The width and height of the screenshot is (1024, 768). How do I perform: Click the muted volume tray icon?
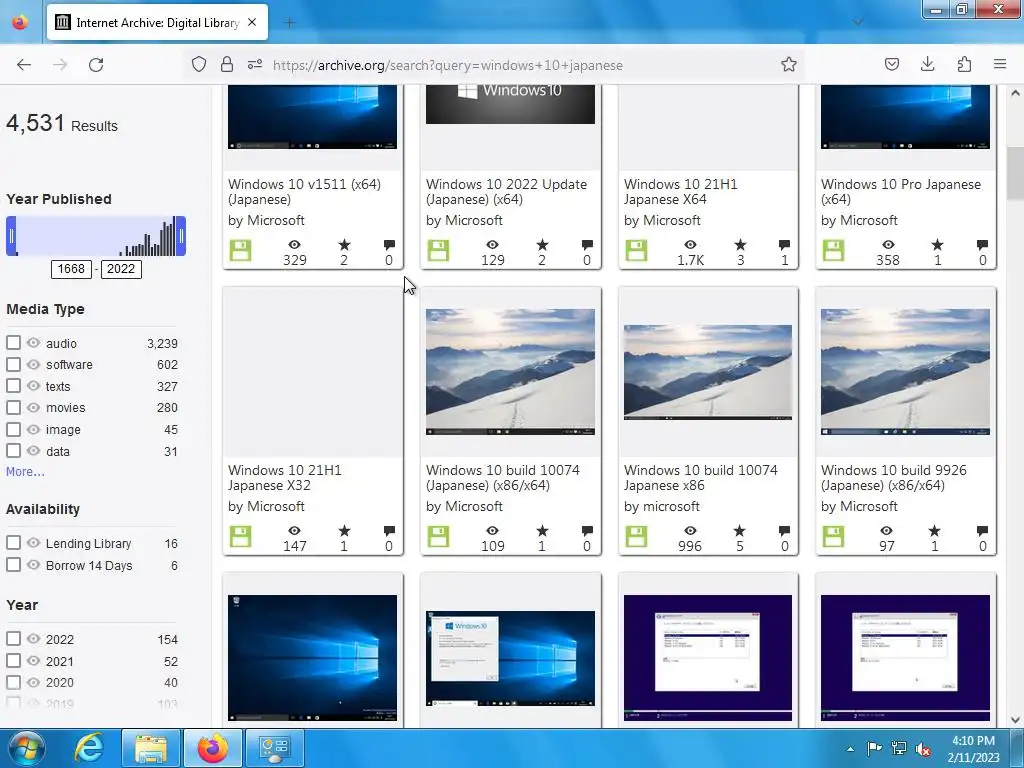pyautogui.click(x=923, y=749)
